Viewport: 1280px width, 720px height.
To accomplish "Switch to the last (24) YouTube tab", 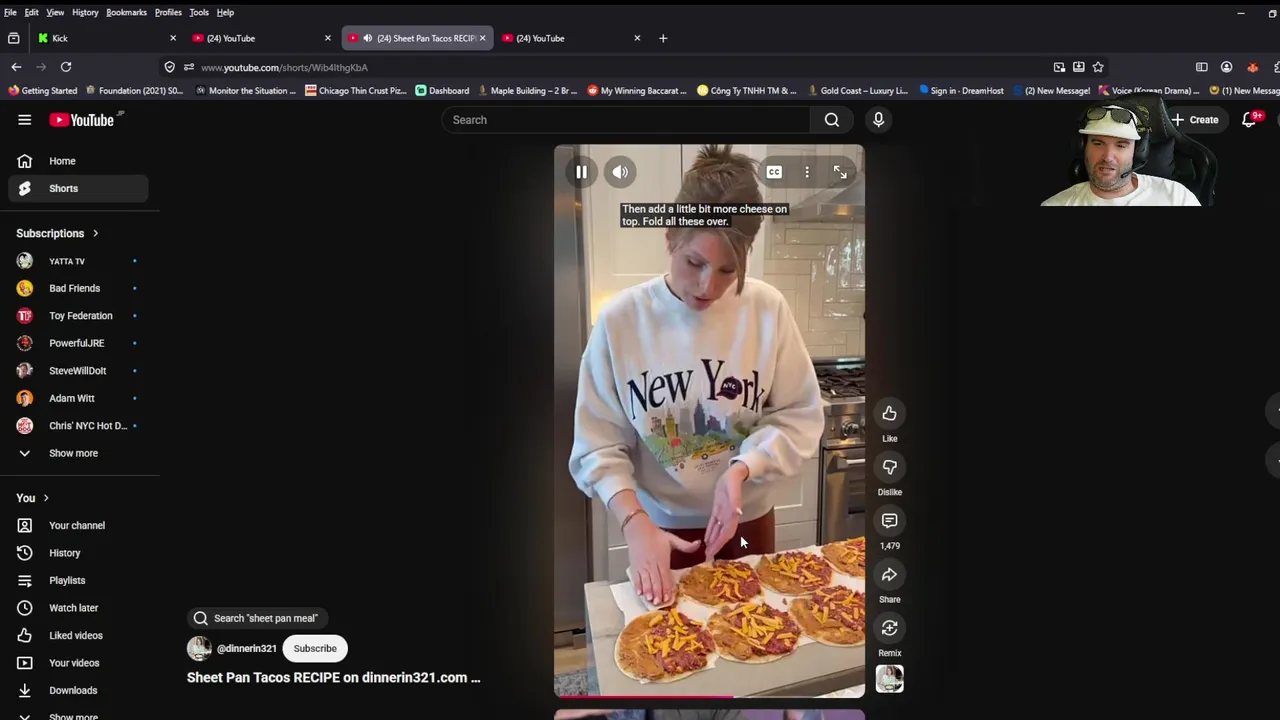I will pyautogui.click(x=570, y=38).
